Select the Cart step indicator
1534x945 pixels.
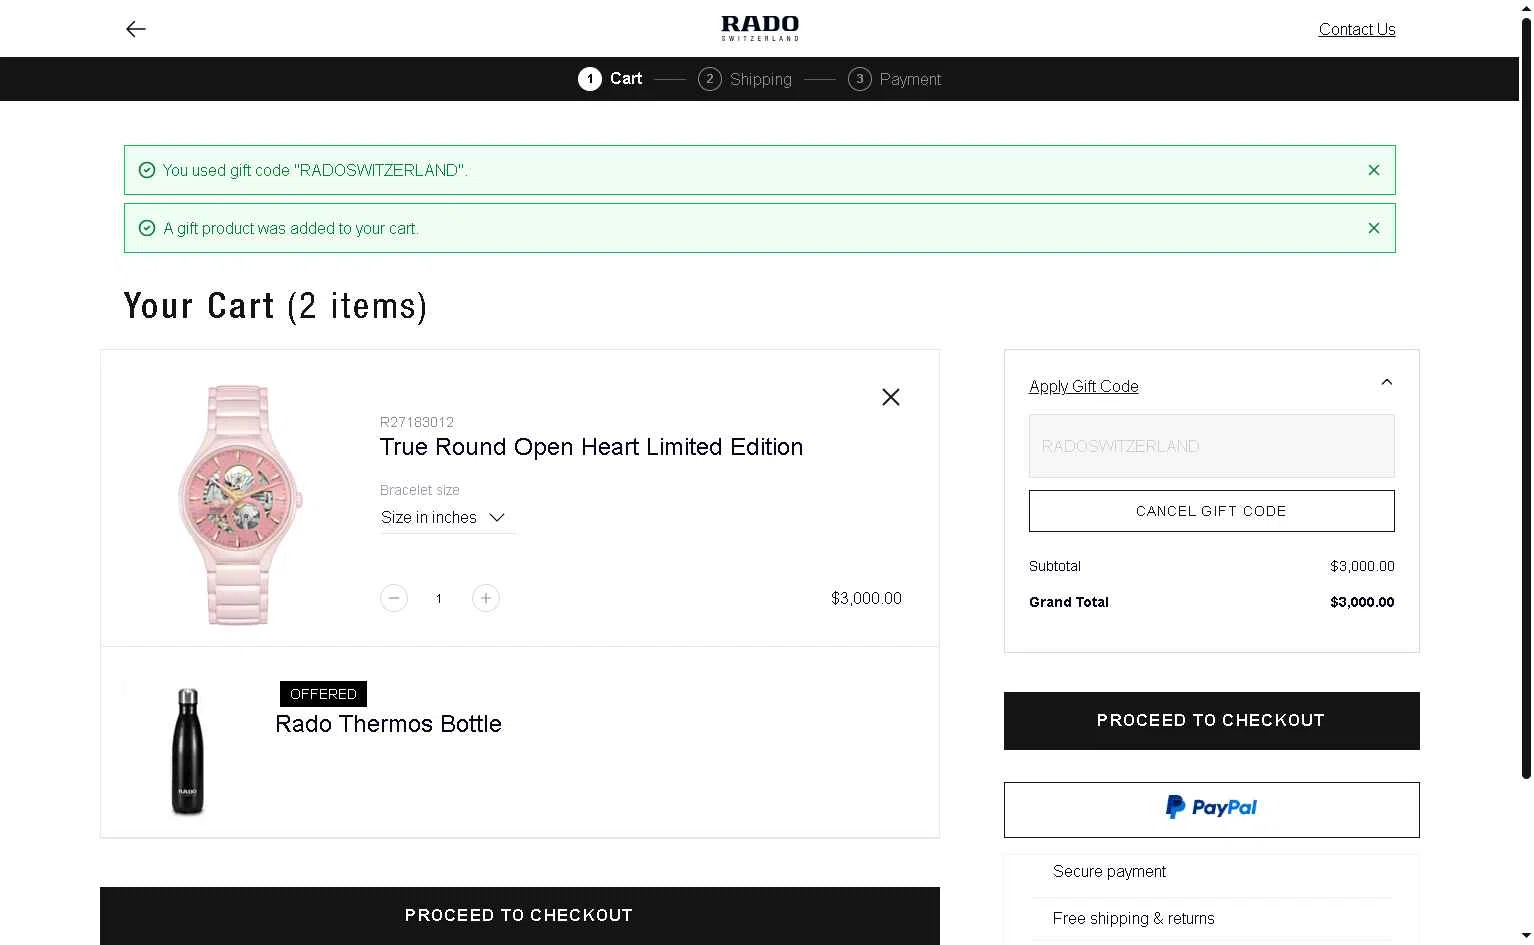tap(610, 79)
